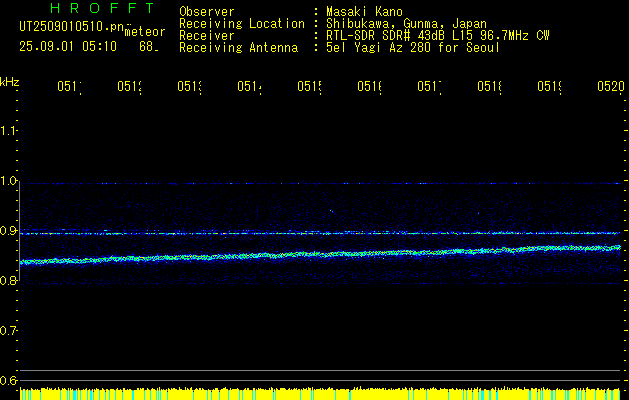Screen dimensions: 629x400
Task: Click the kHz axis unit label
Action: pyautogui.click(x=10, y=82)
